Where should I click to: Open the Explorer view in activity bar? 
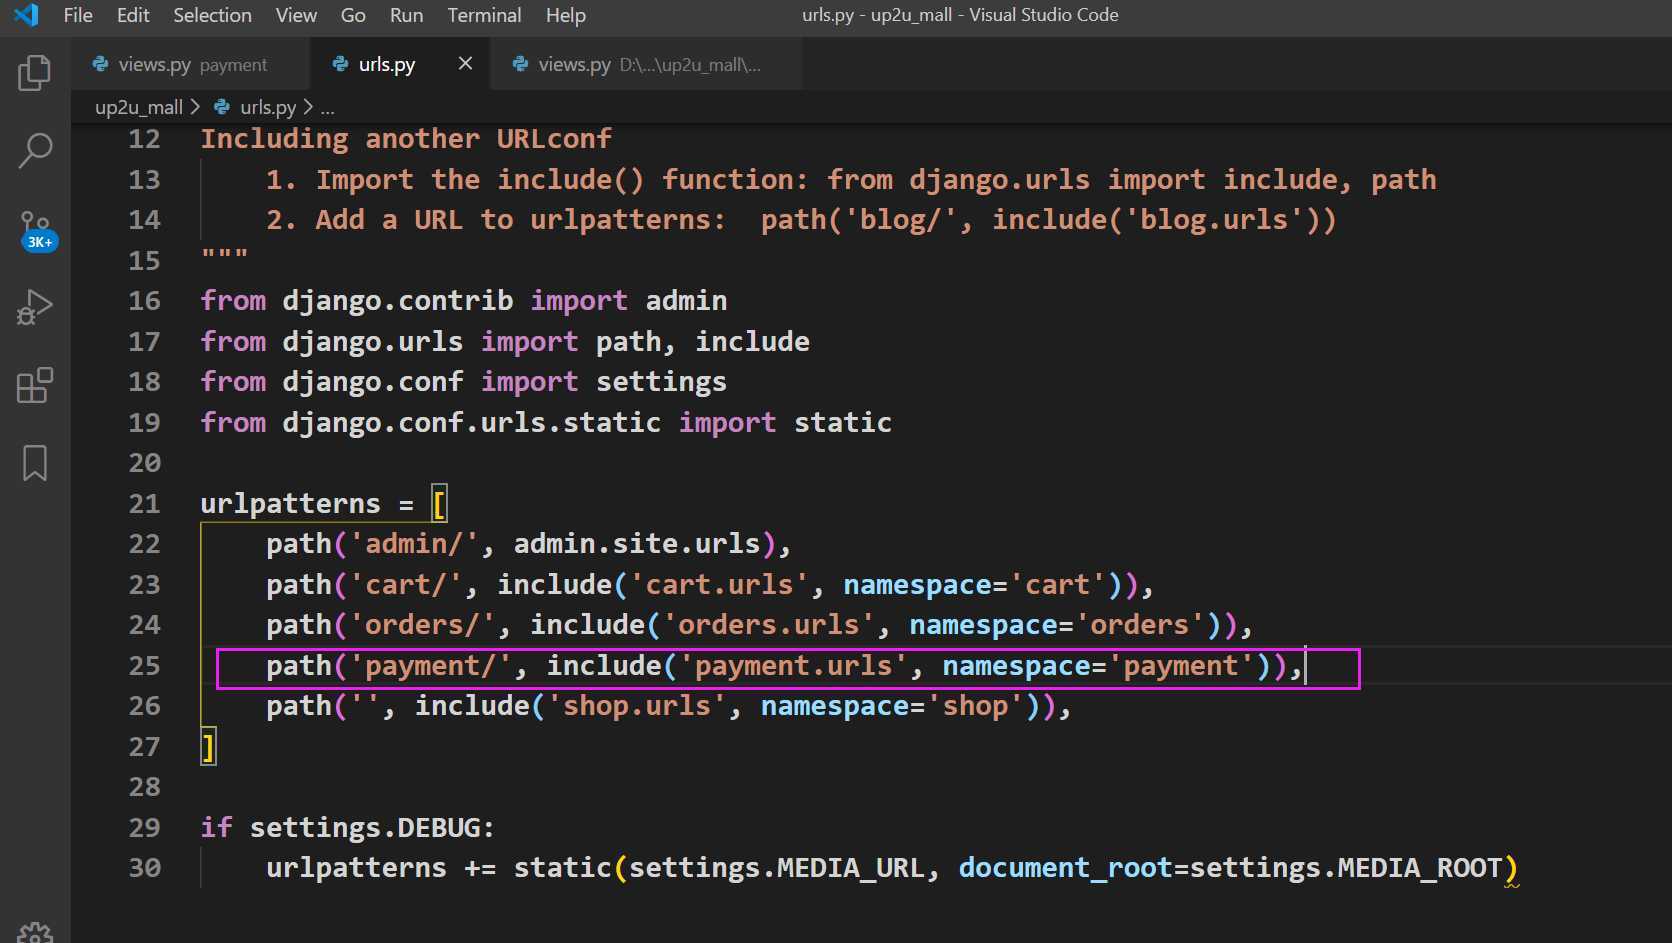pyautogui.click(x=35, y=73)
